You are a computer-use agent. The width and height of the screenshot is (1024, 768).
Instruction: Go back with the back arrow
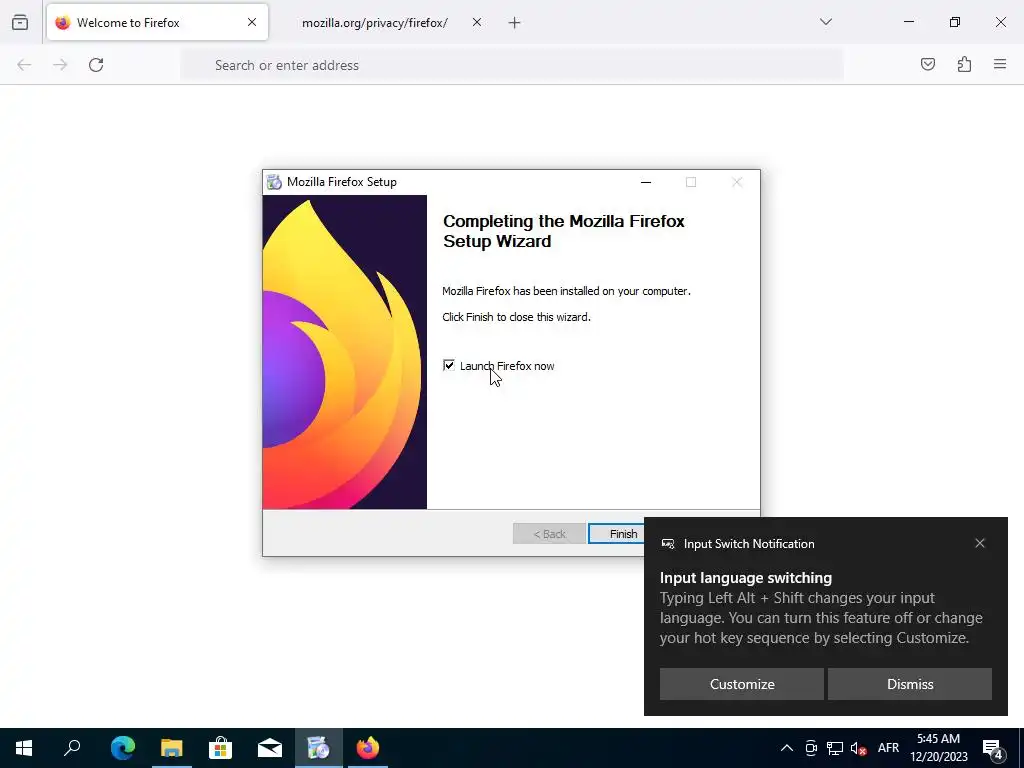24,65
